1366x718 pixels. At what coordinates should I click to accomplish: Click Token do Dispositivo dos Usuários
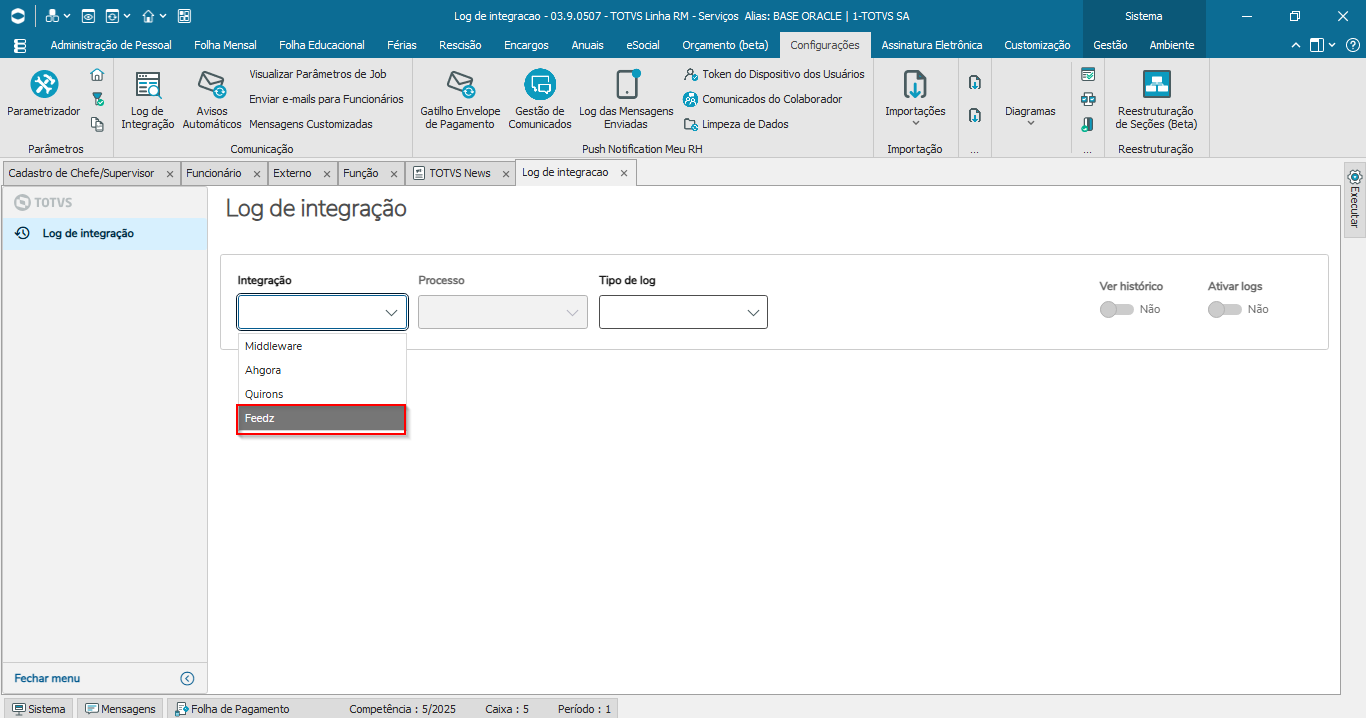774,74
